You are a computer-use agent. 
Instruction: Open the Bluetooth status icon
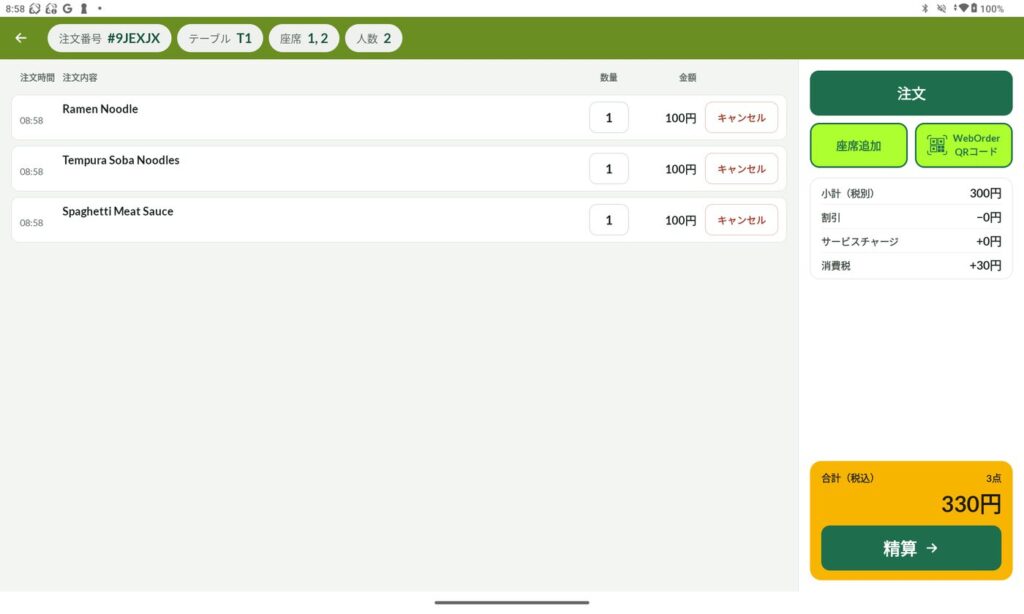click(925, 8)
